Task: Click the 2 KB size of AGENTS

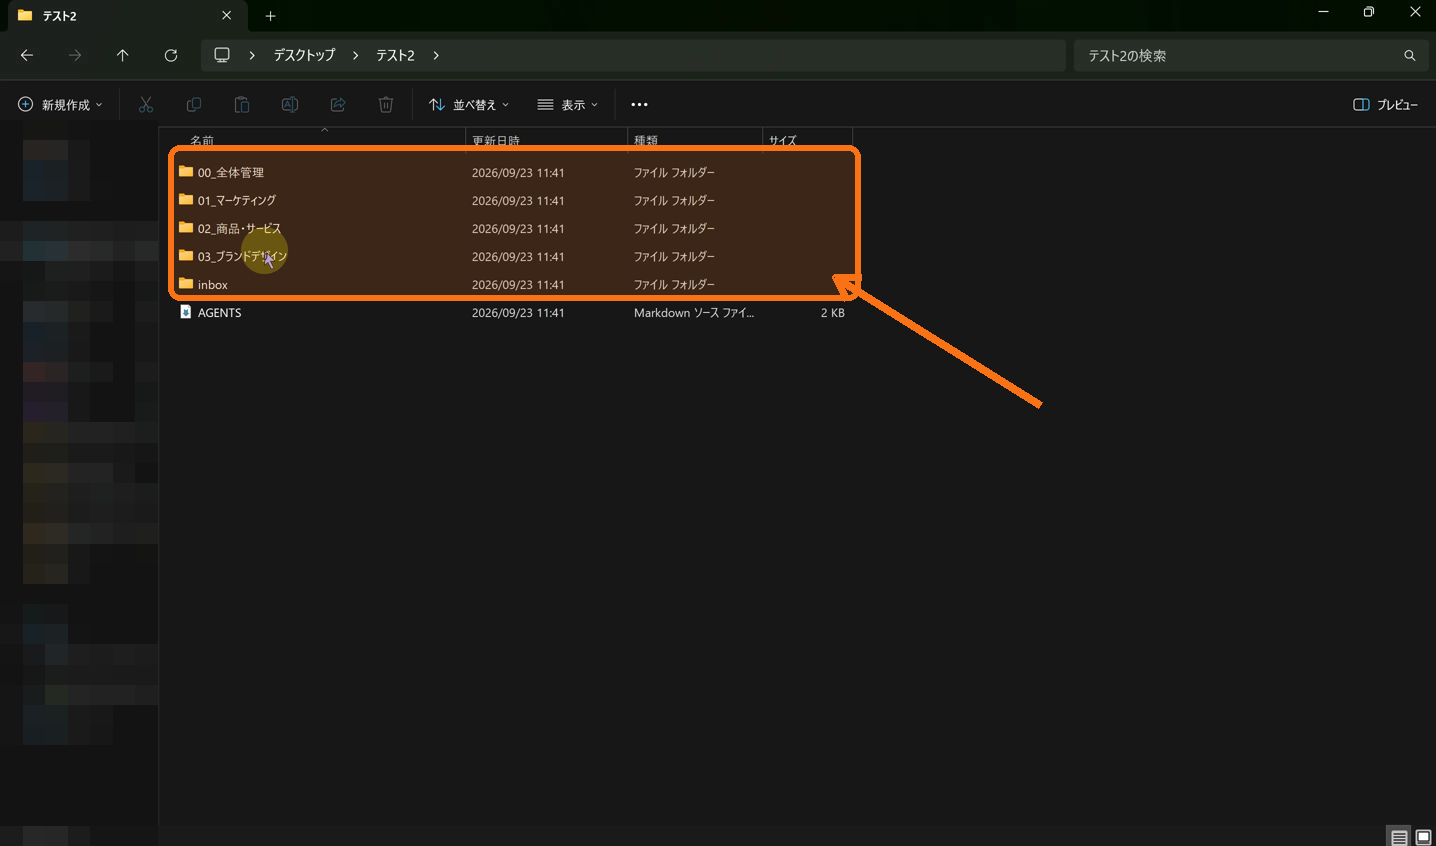Action: (832, 312)
